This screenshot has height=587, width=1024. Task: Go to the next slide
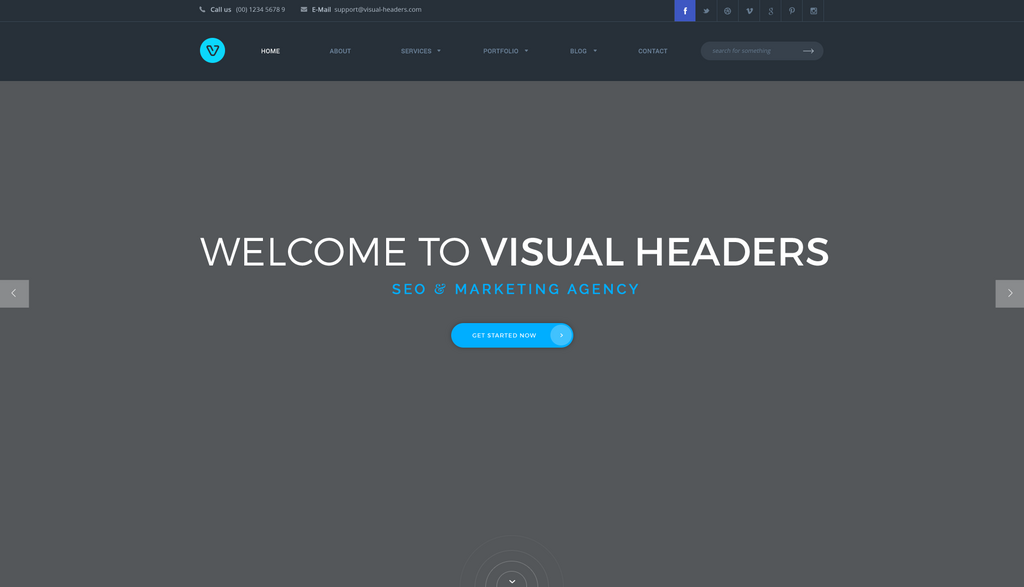(x=1010, y=293)
